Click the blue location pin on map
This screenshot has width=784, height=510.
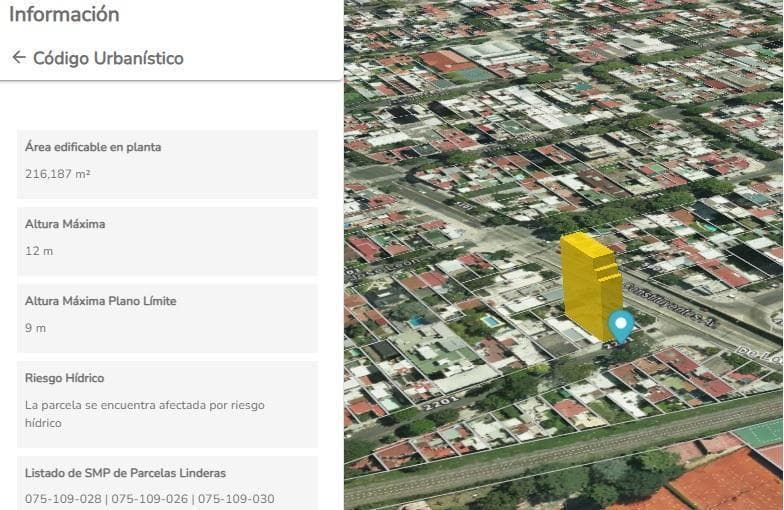(621, 324)
